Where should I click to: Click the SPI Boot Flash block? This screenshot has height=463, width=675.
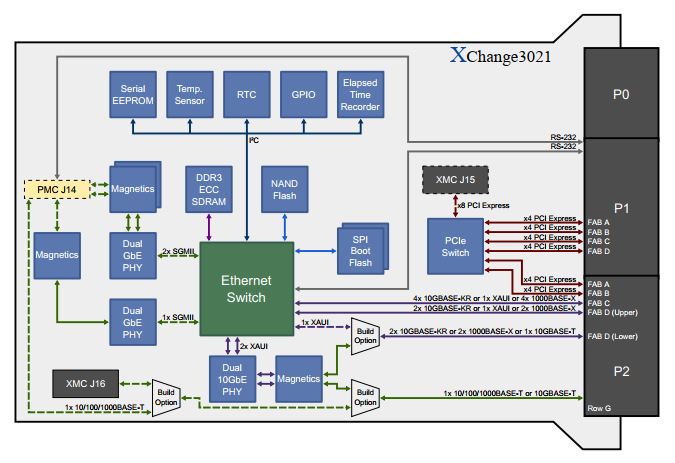pyautogui.click(x=362, y=249)
